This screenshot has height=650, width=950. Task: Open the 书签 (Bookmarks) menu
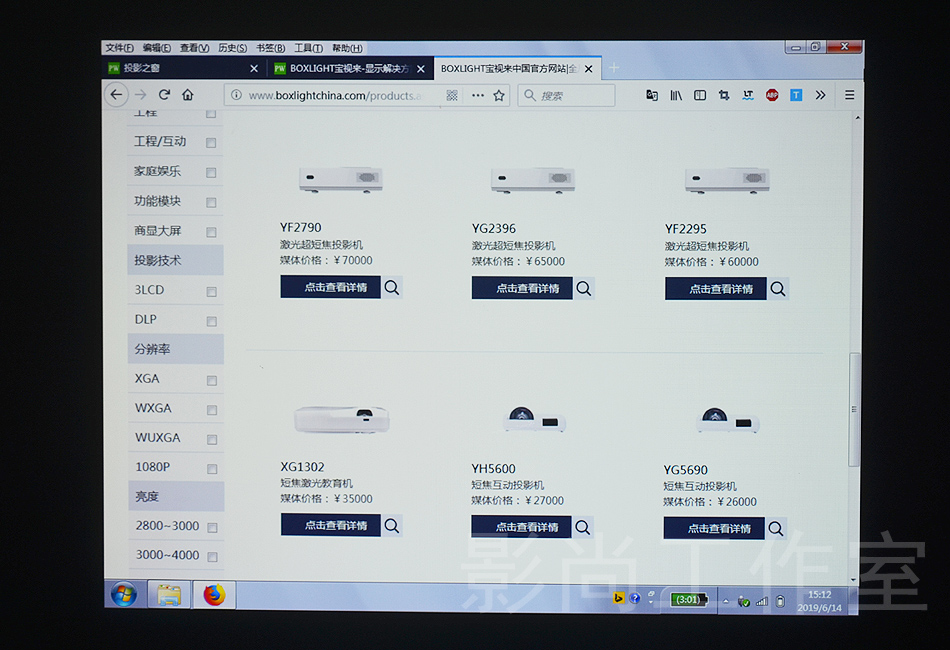[x=270, y=48]
